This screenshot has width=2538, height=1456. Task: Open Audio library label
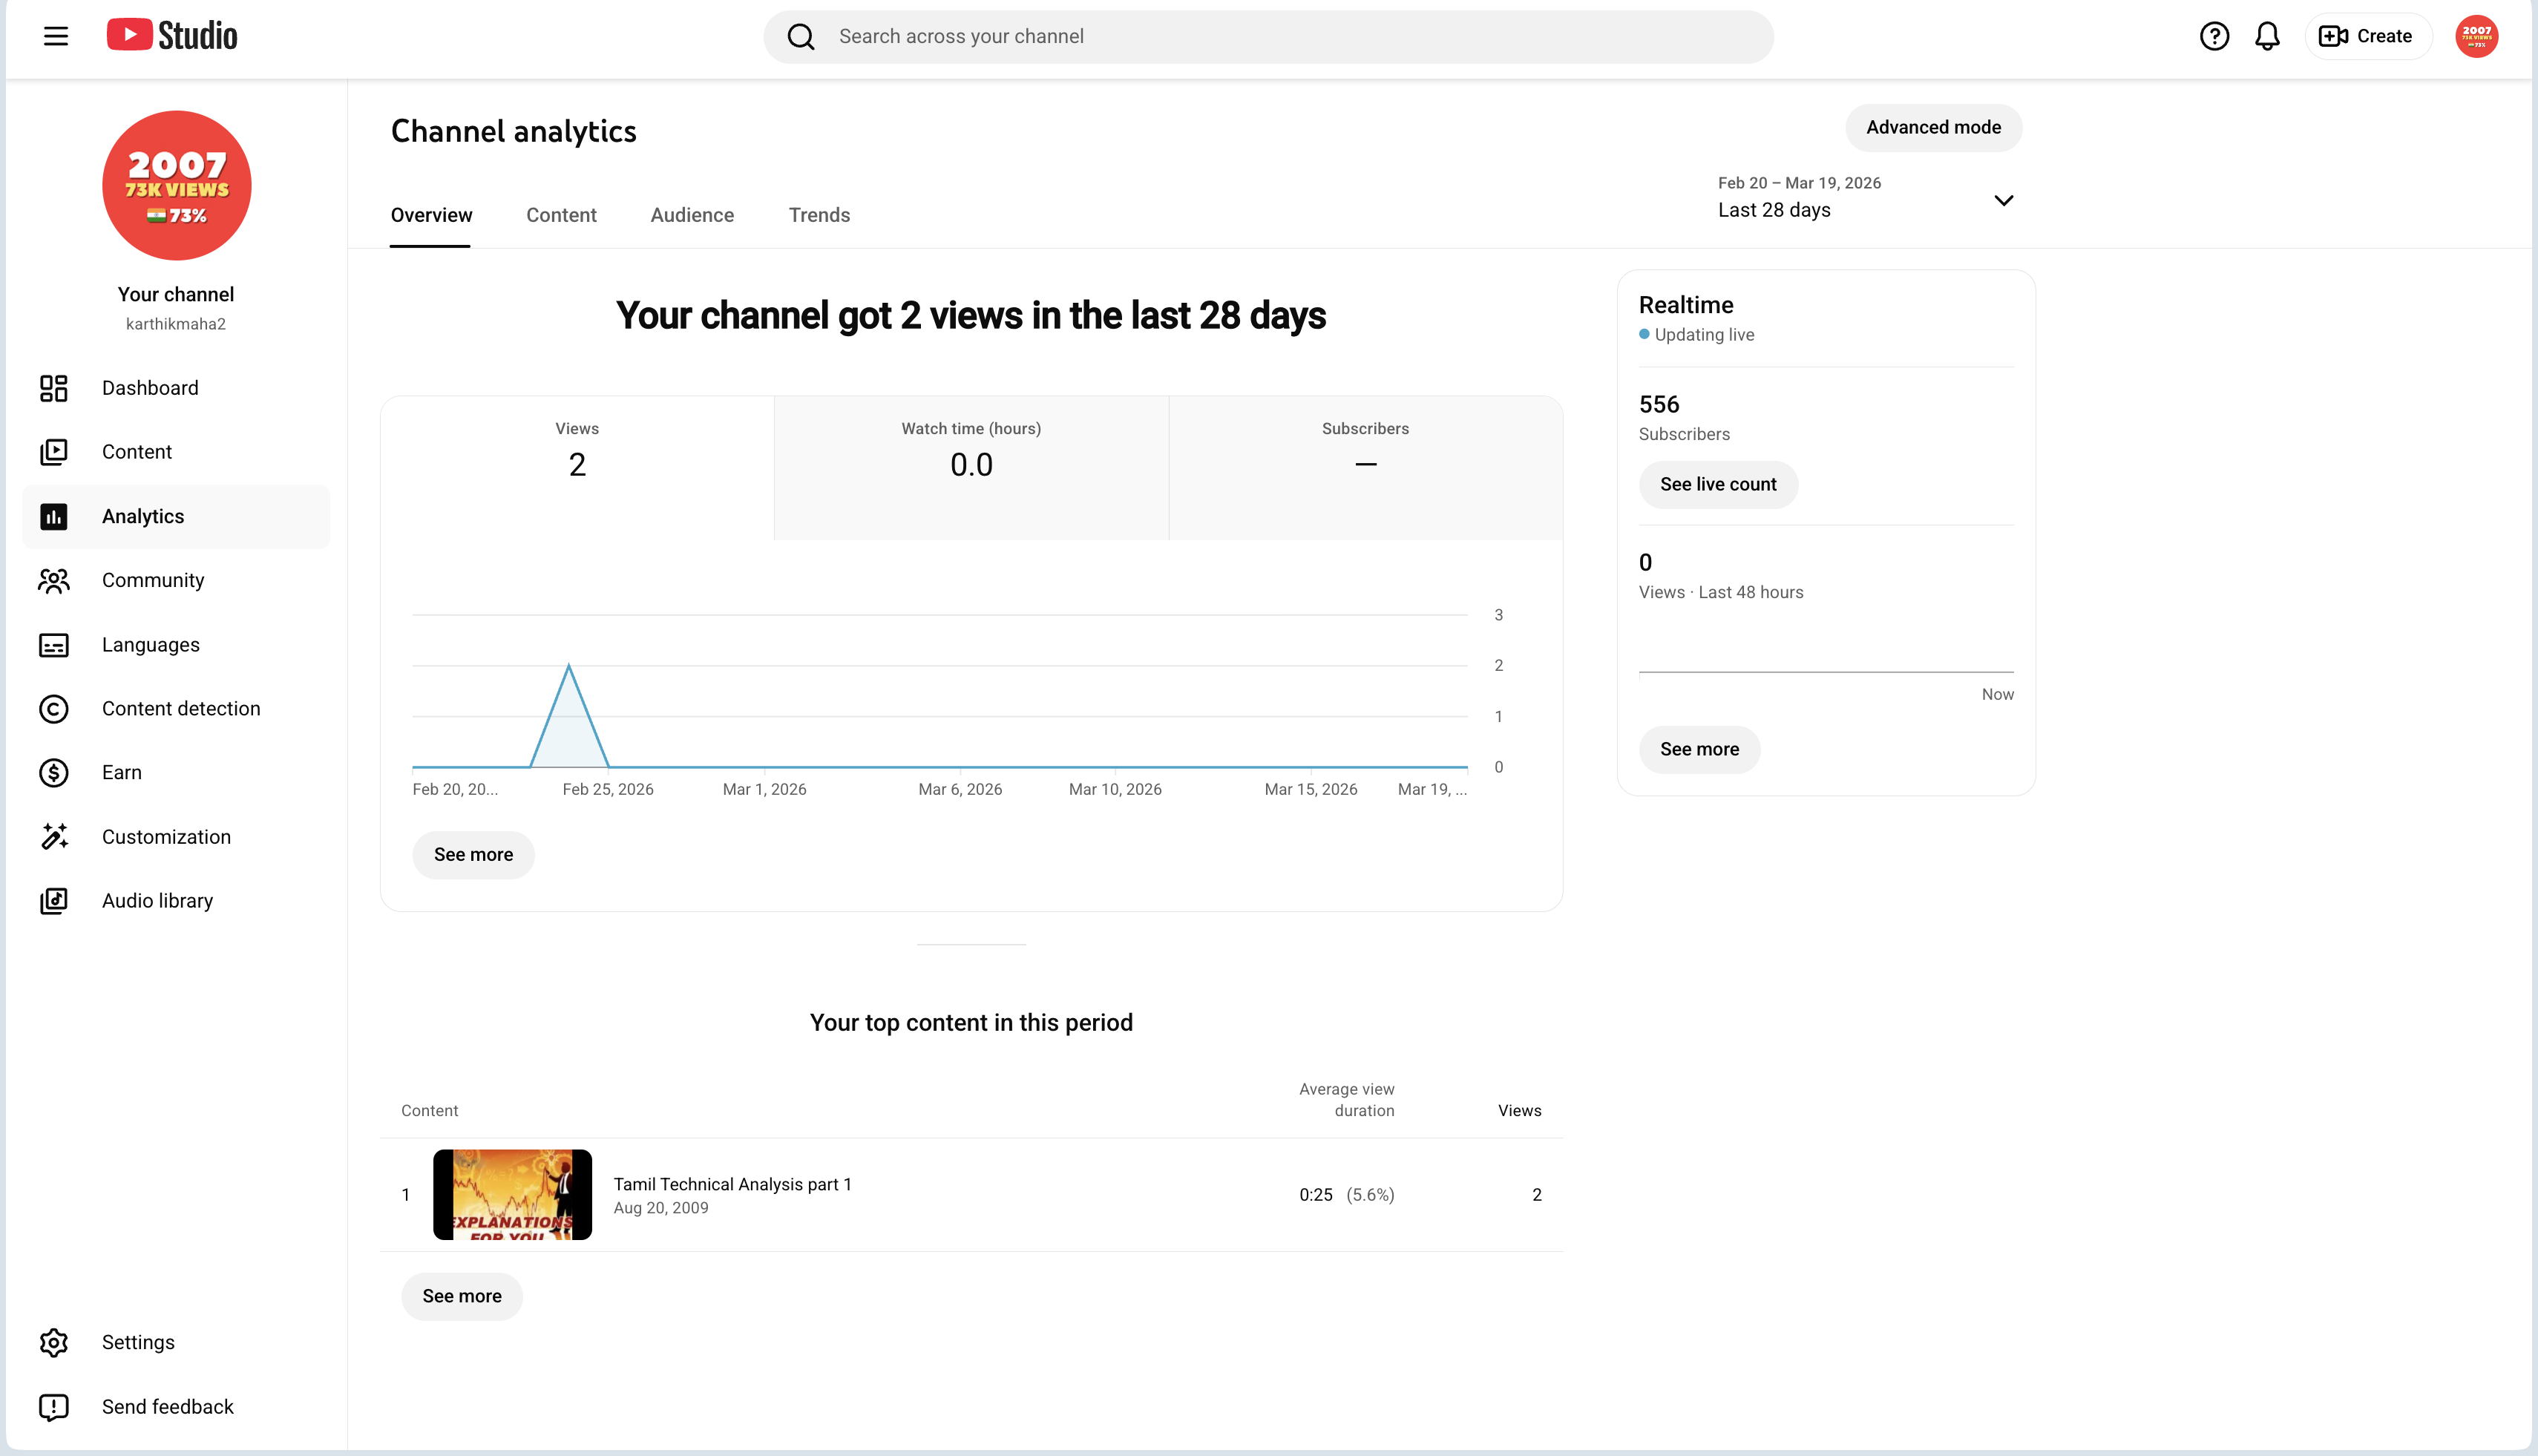[x=157, y=901]
